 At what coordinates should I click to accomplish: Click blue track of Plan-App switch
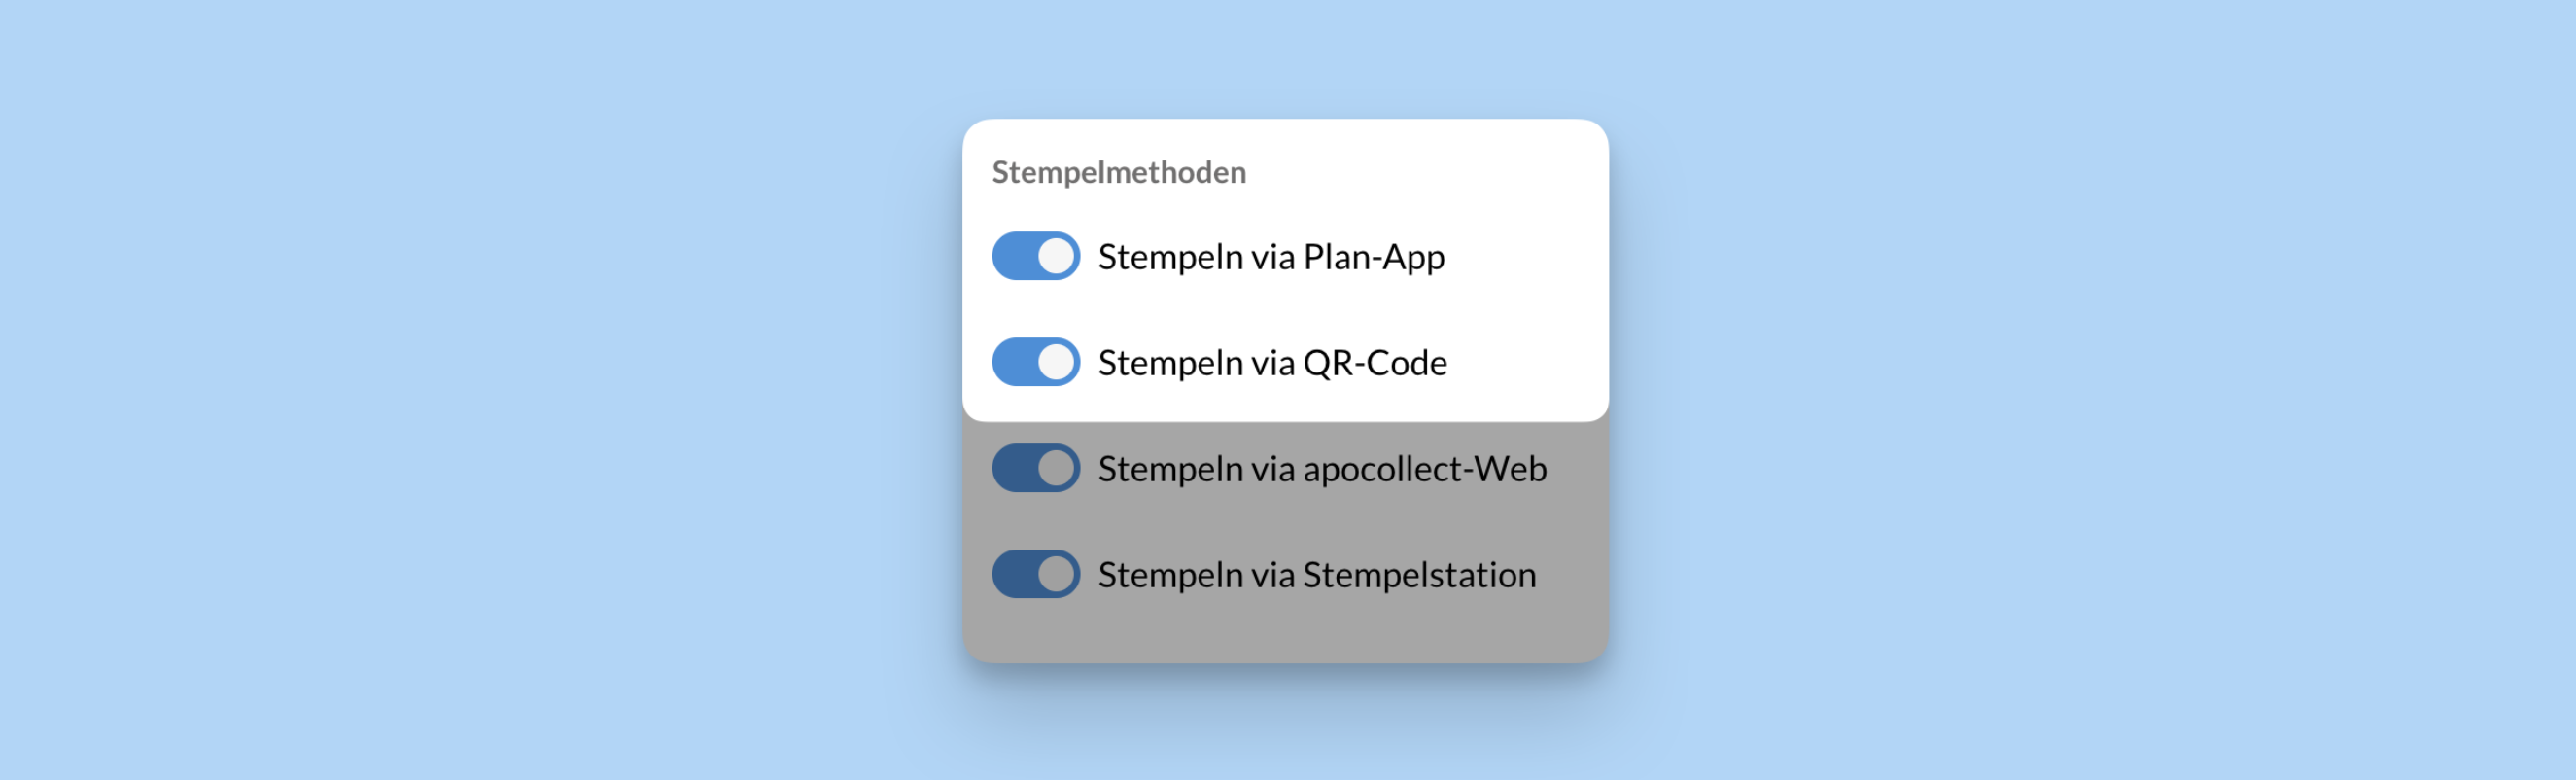1012,256
